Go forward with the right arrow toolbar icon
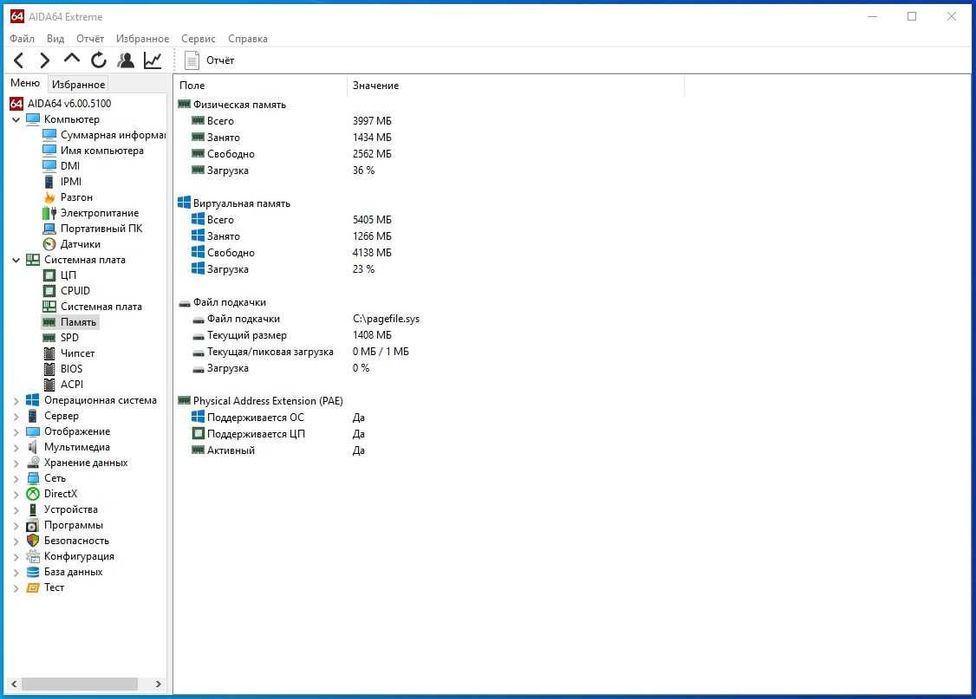Image resolution: width=976 pixels, height=699 pixels. click(x=45, y=60)
